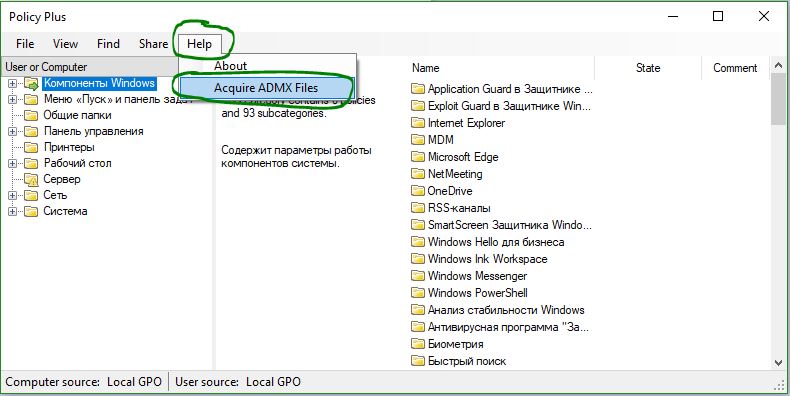Click the Система folder icon in tree
This screenshot has height=396, width=790.
[x=31, y=212]
